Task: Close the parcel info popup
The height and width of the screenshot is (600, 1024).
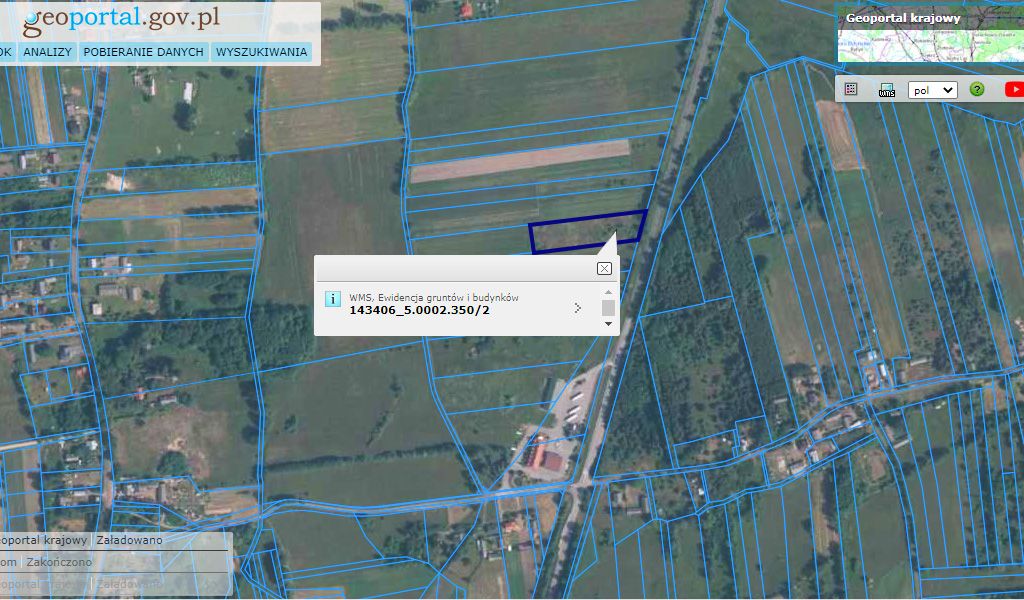Action: pos(604,268)
